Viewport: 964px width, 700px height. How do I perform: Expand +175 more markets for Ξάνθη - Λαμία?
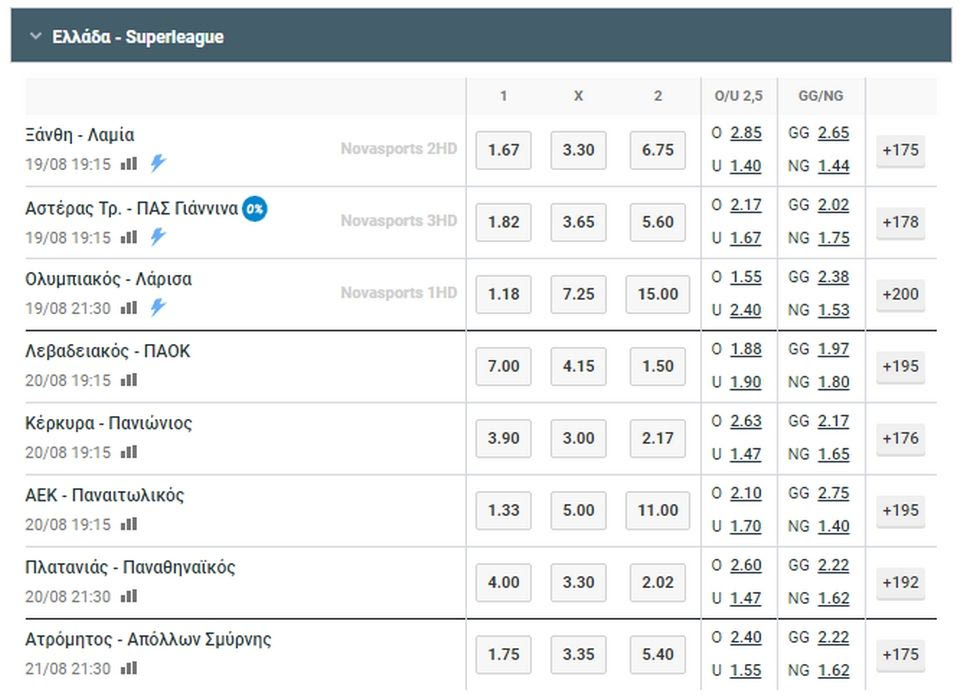[x=900, y=150]
